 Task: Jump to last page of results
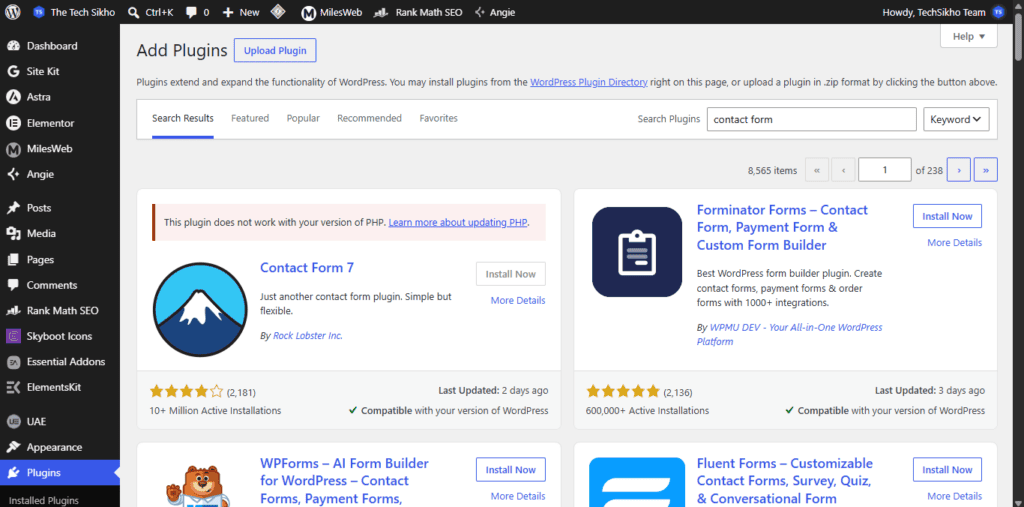point(985,170)
